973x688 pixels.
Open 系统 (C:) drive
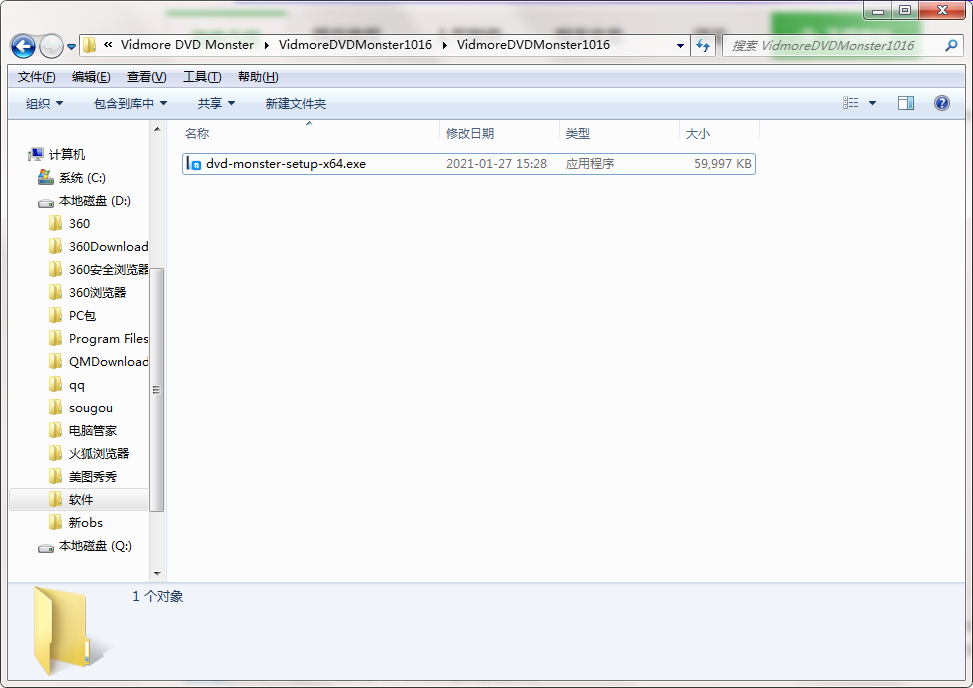pyautogui.click(x=82, y=178)
